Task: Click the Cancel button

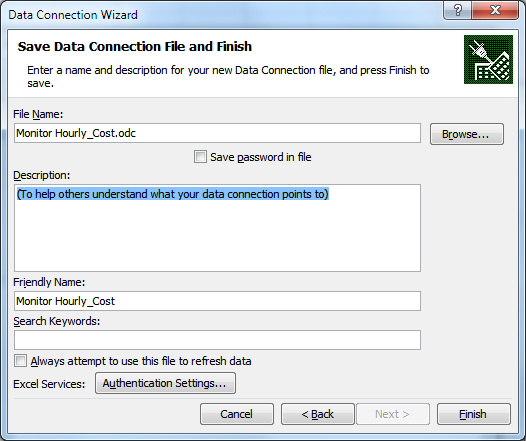Action: (x=237, y=414)
